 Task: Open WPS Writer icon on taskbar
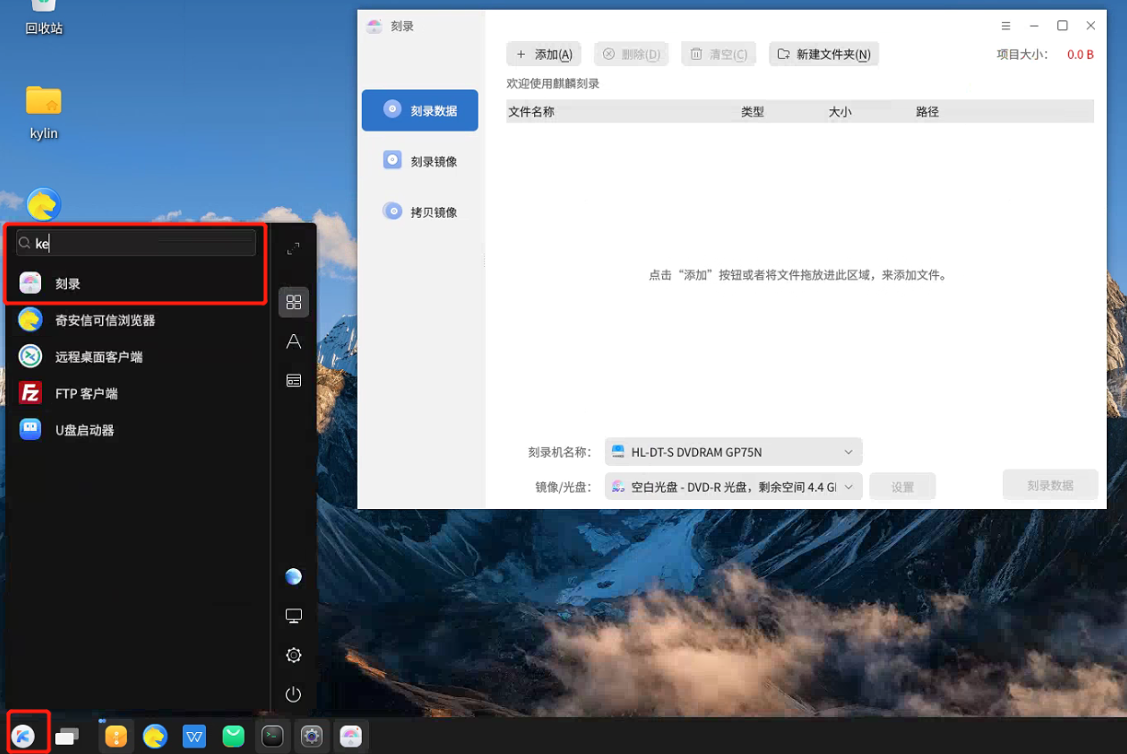194,736
